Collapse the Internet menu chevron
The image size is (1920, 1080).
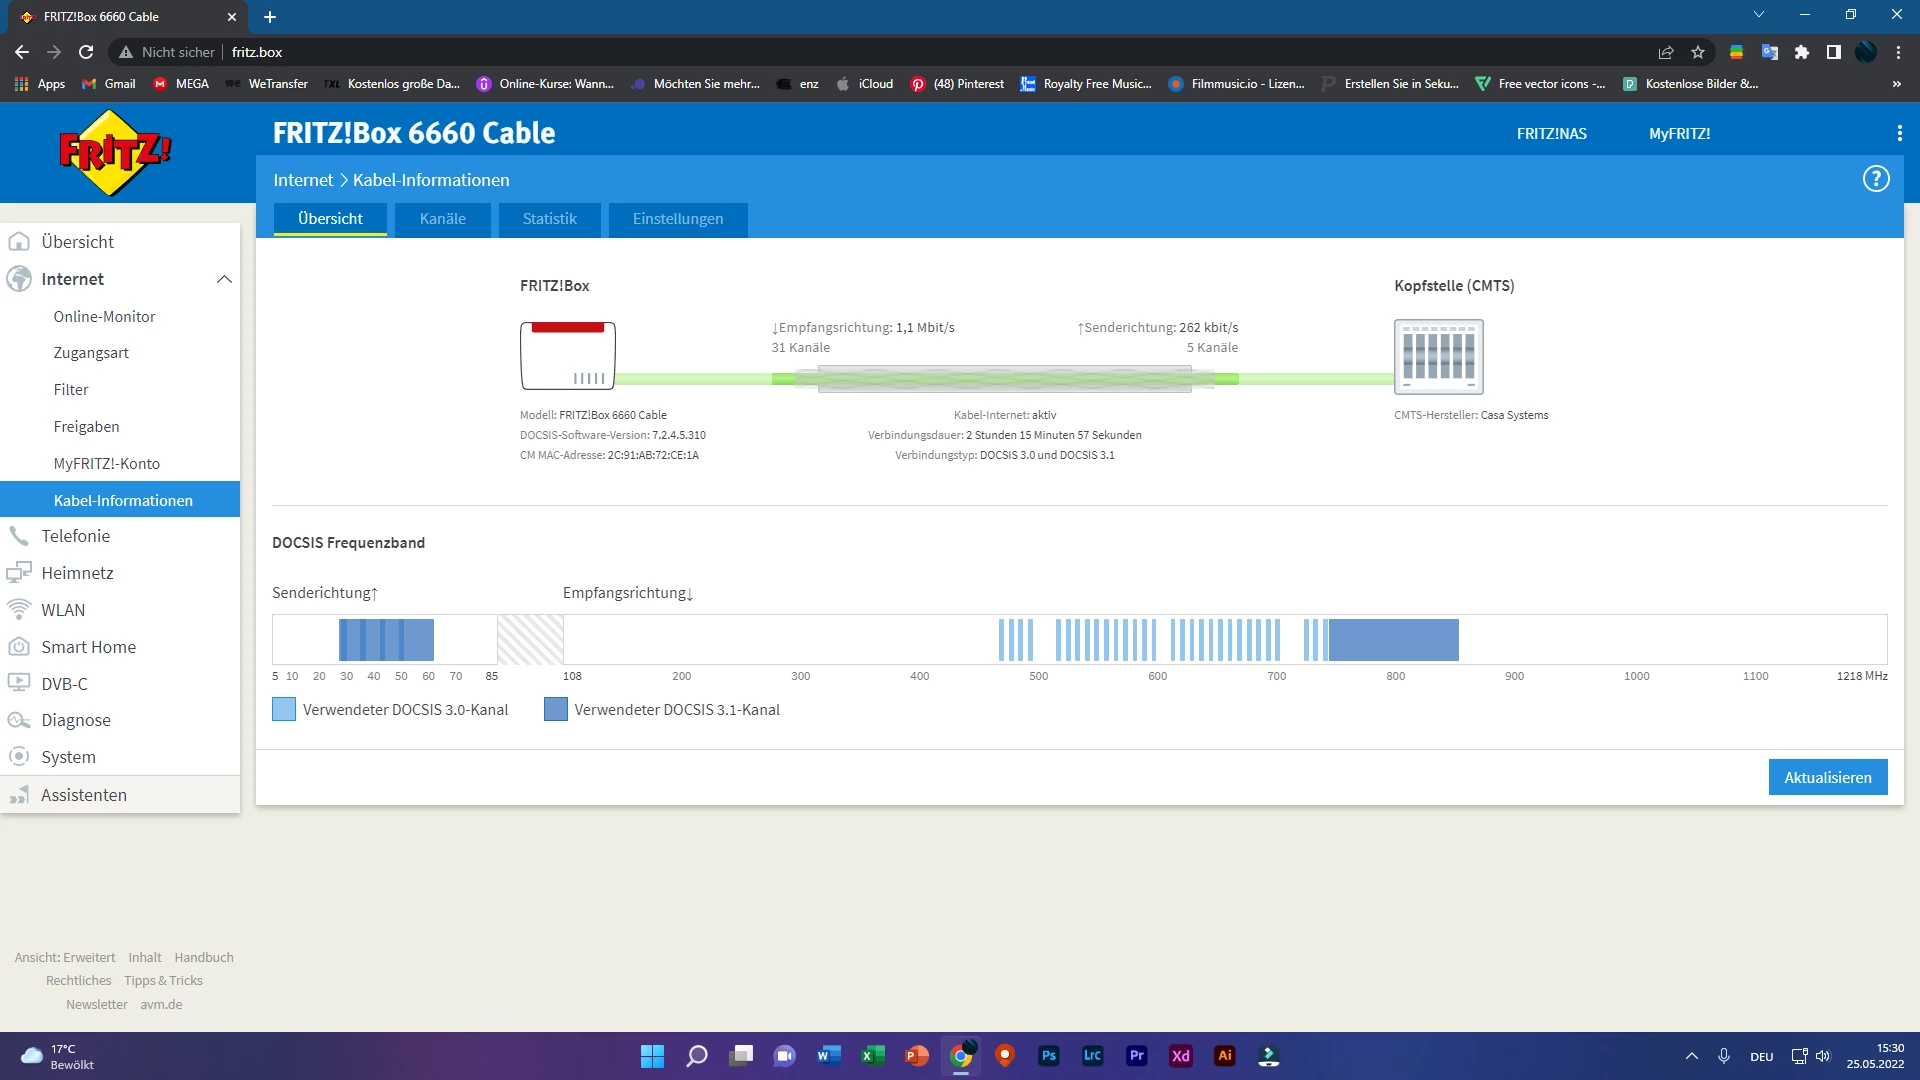click(x=224, y=279)
